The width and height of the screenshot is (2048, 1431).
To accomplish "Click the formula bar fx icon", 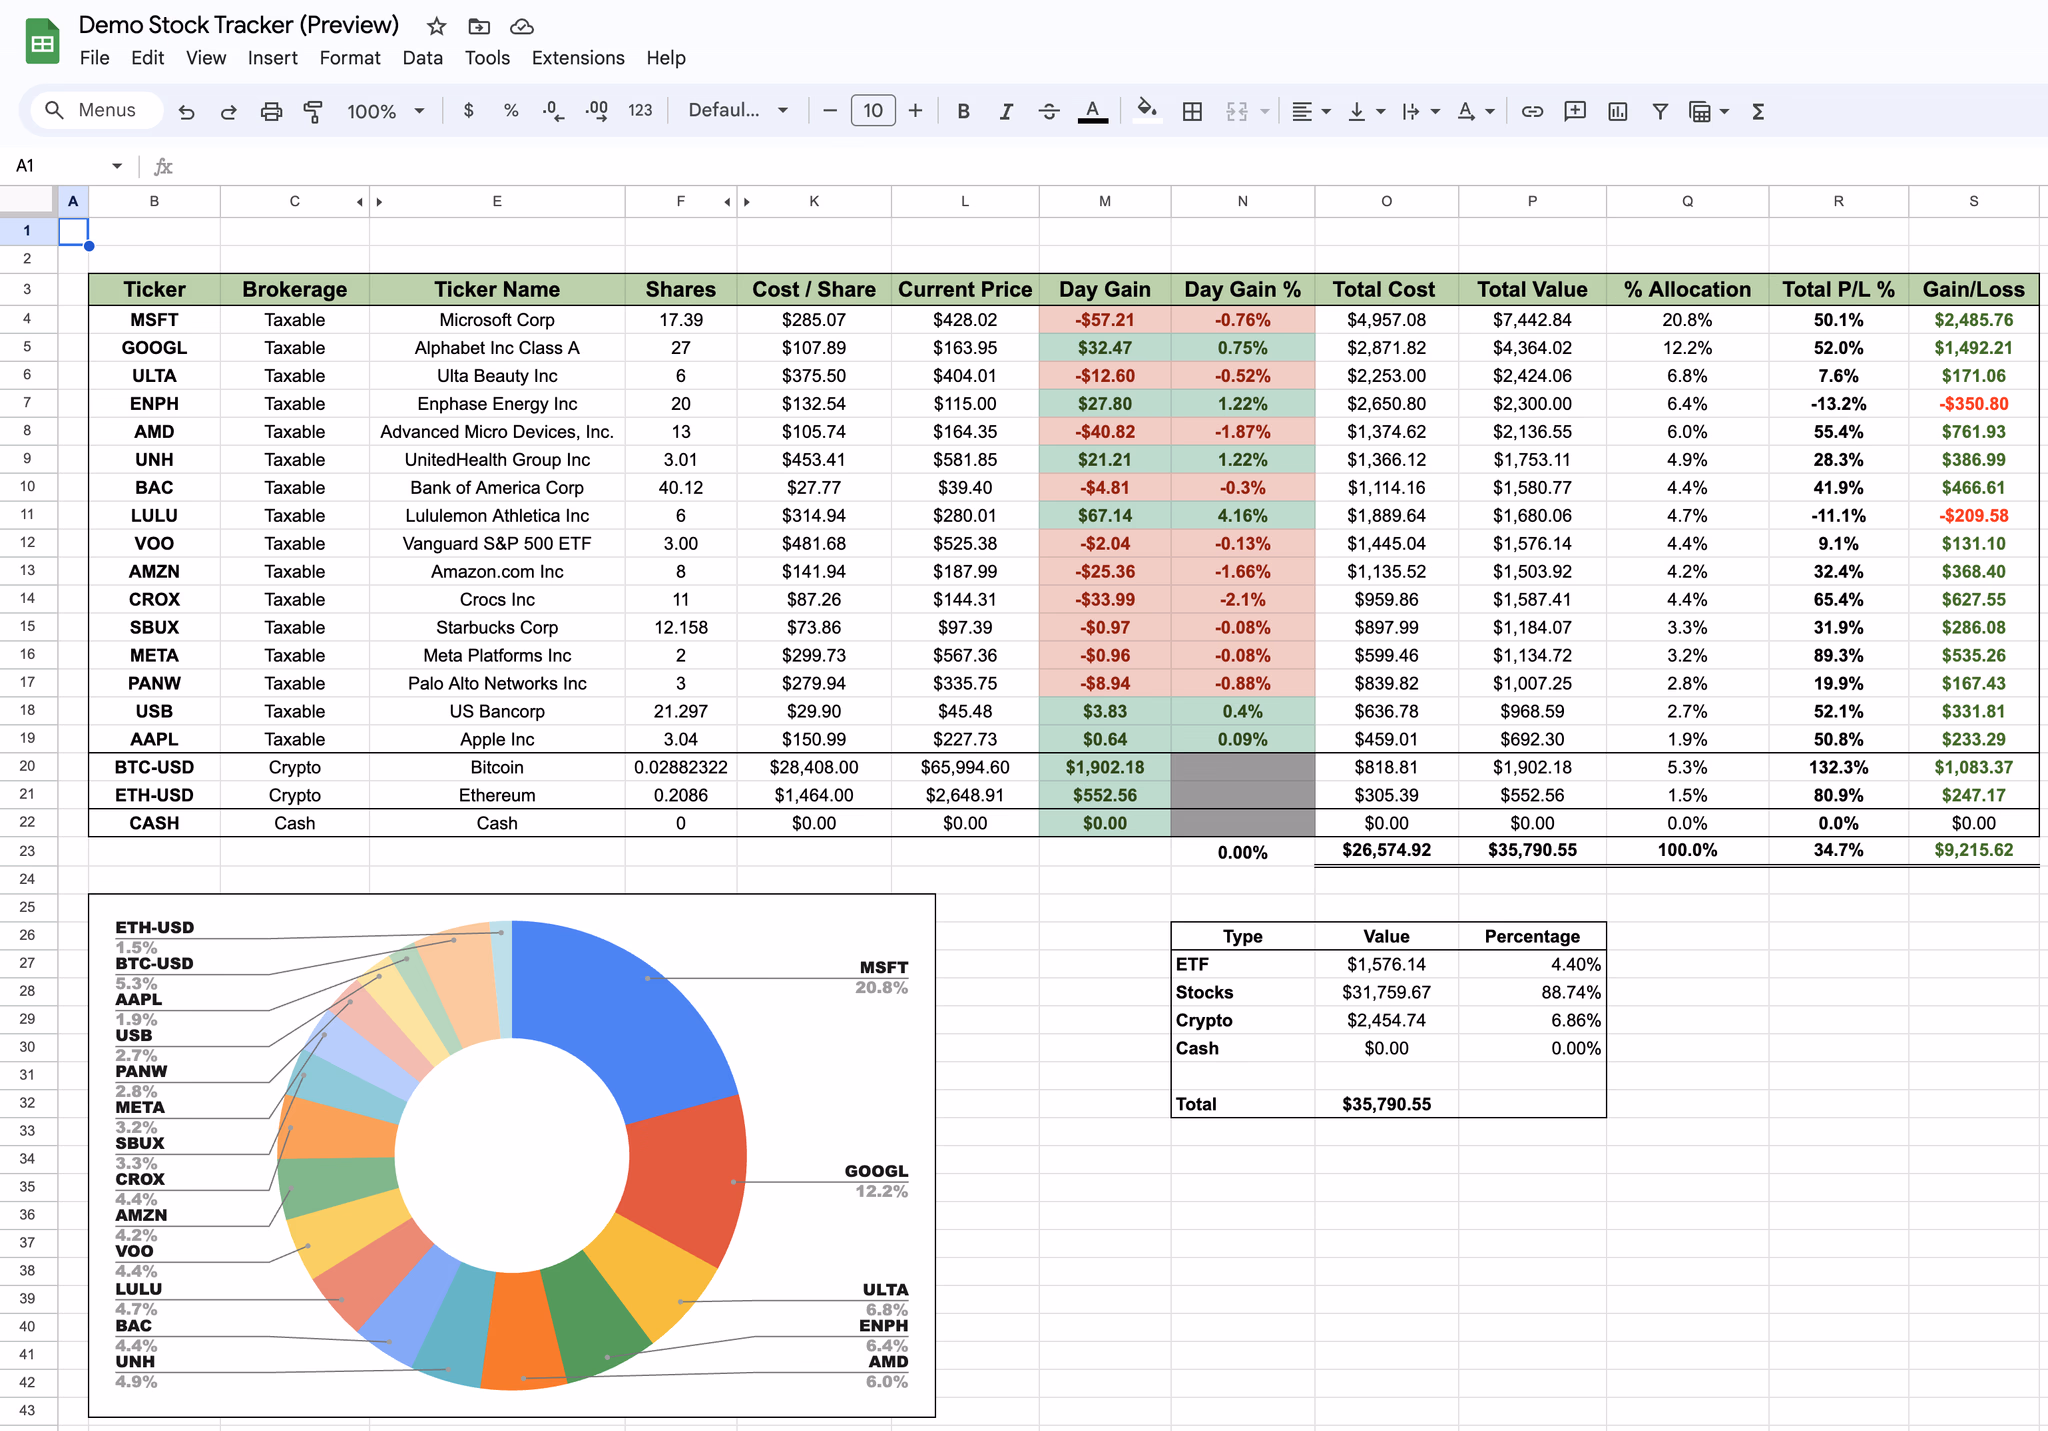I will 163,166.
